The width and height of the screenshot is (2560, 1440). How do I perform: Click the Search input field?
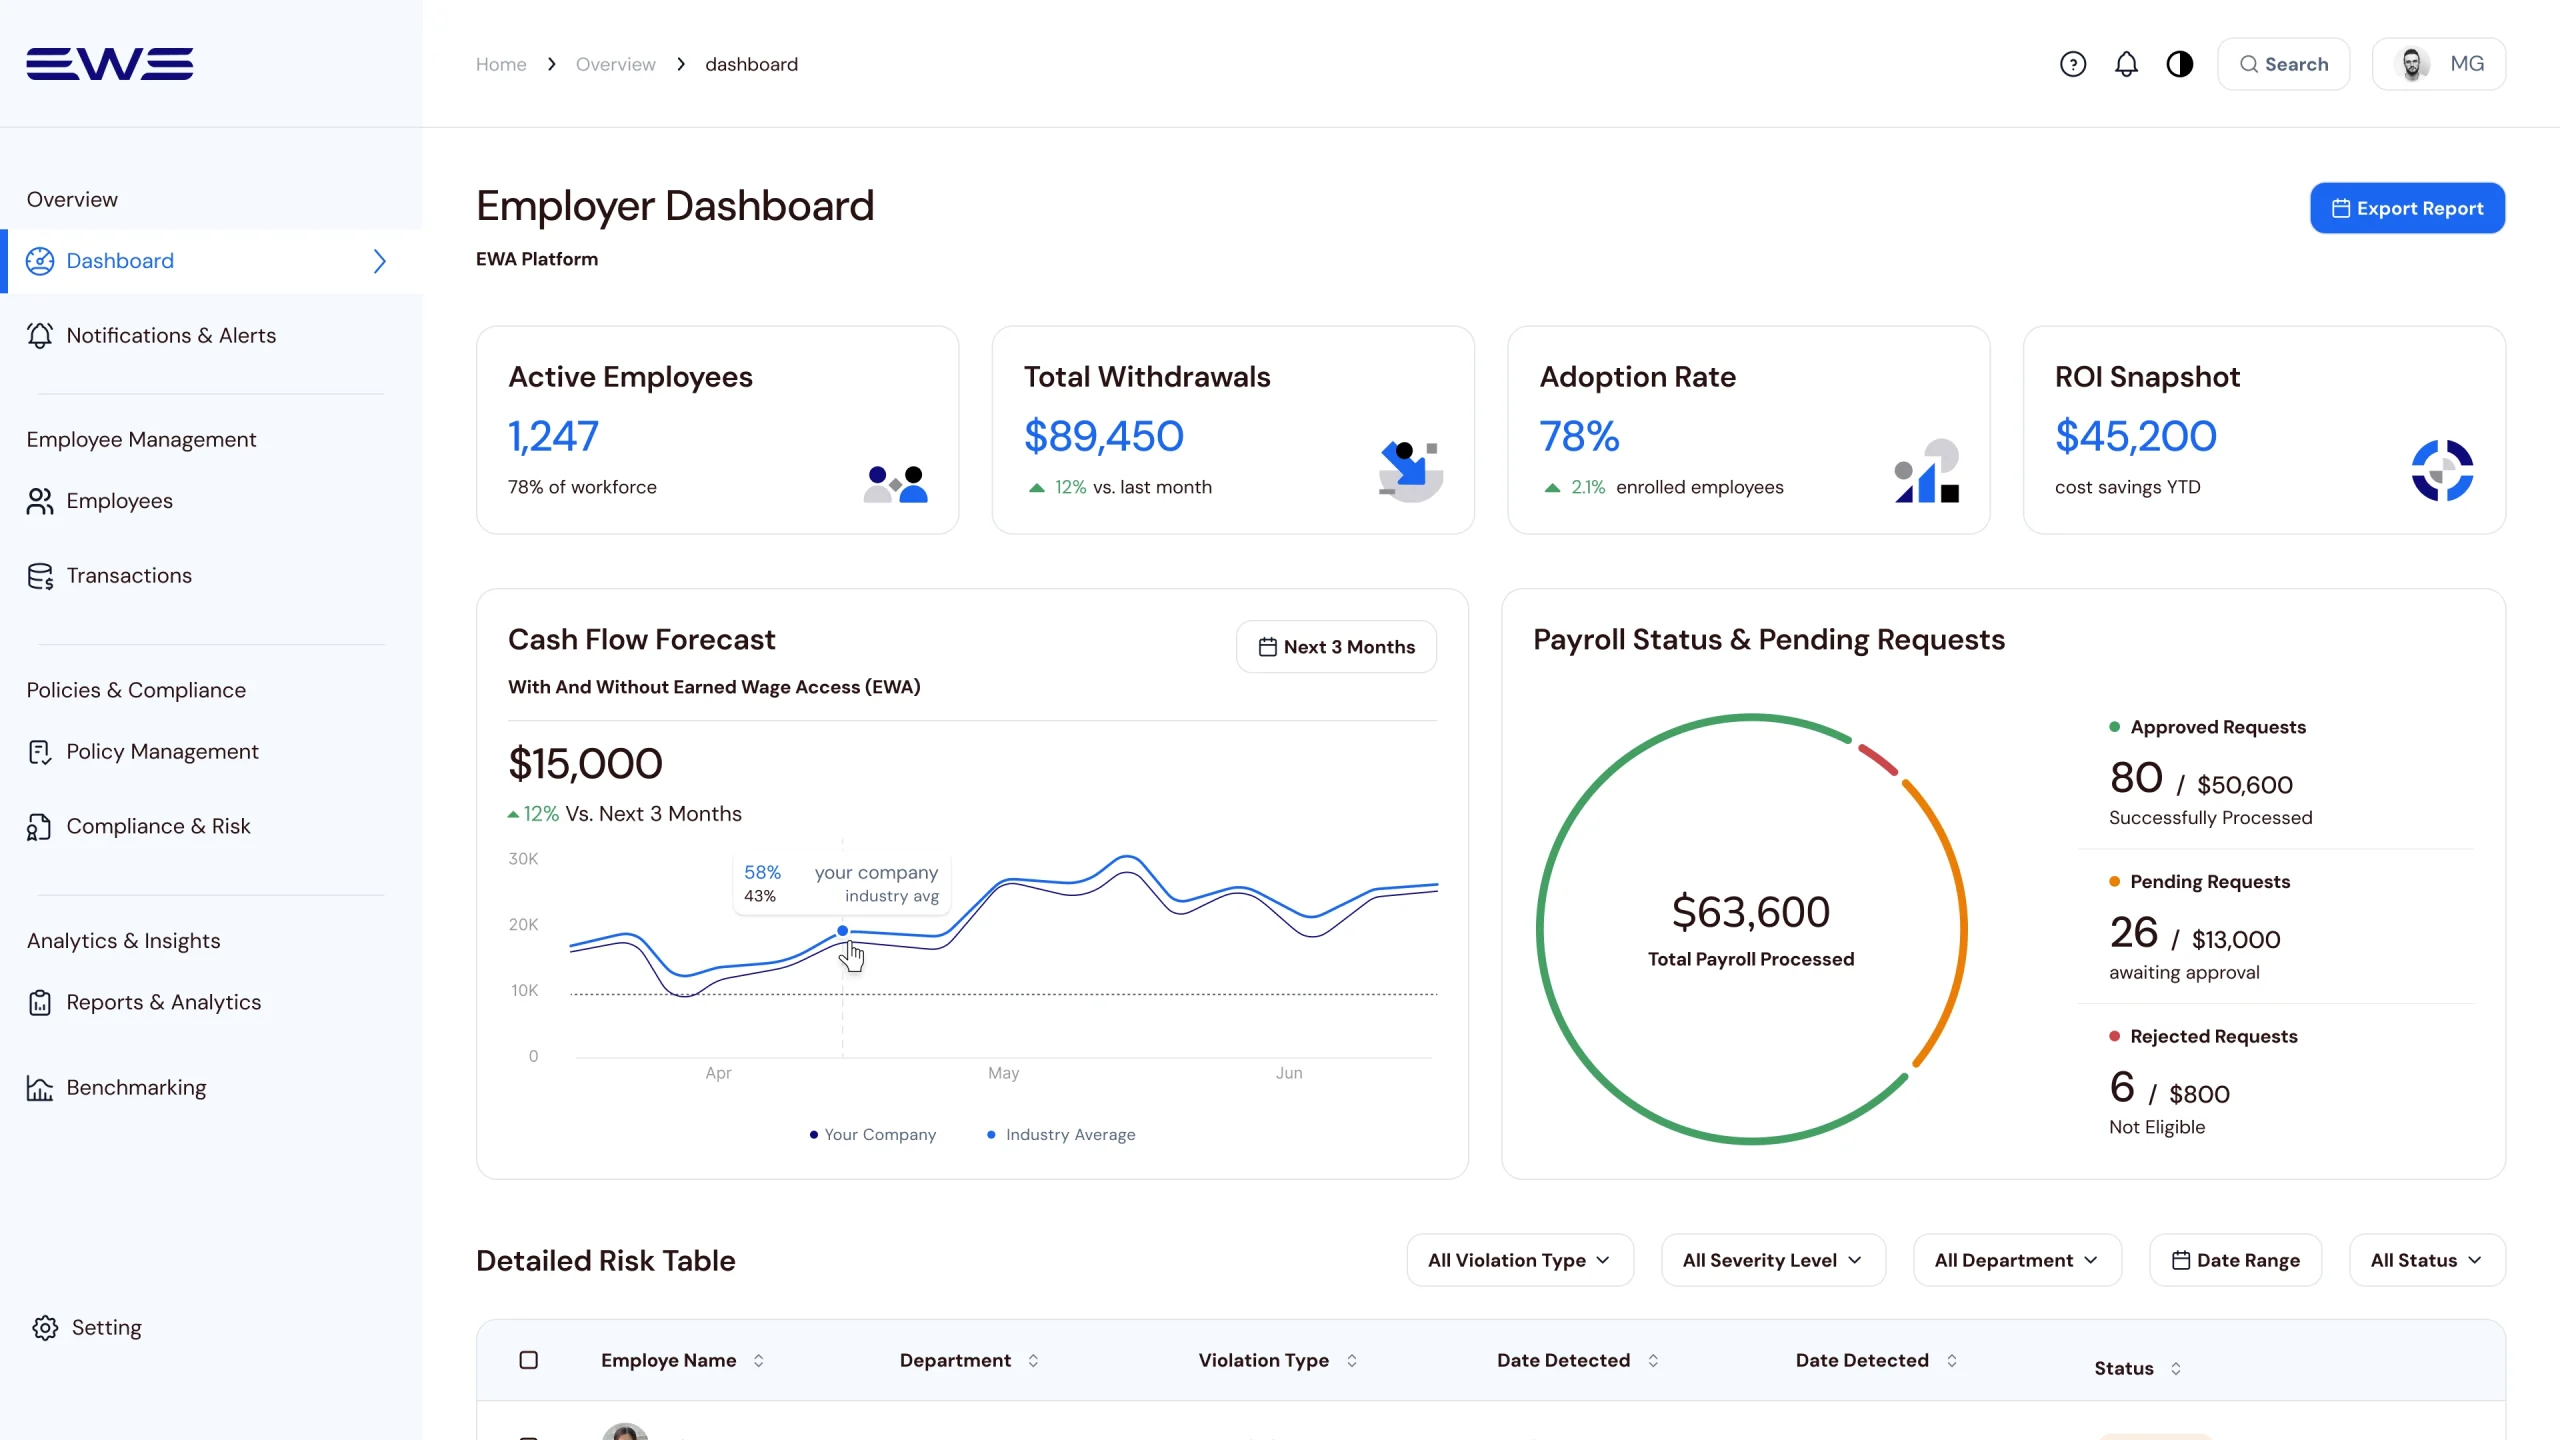coord(2284,64)
